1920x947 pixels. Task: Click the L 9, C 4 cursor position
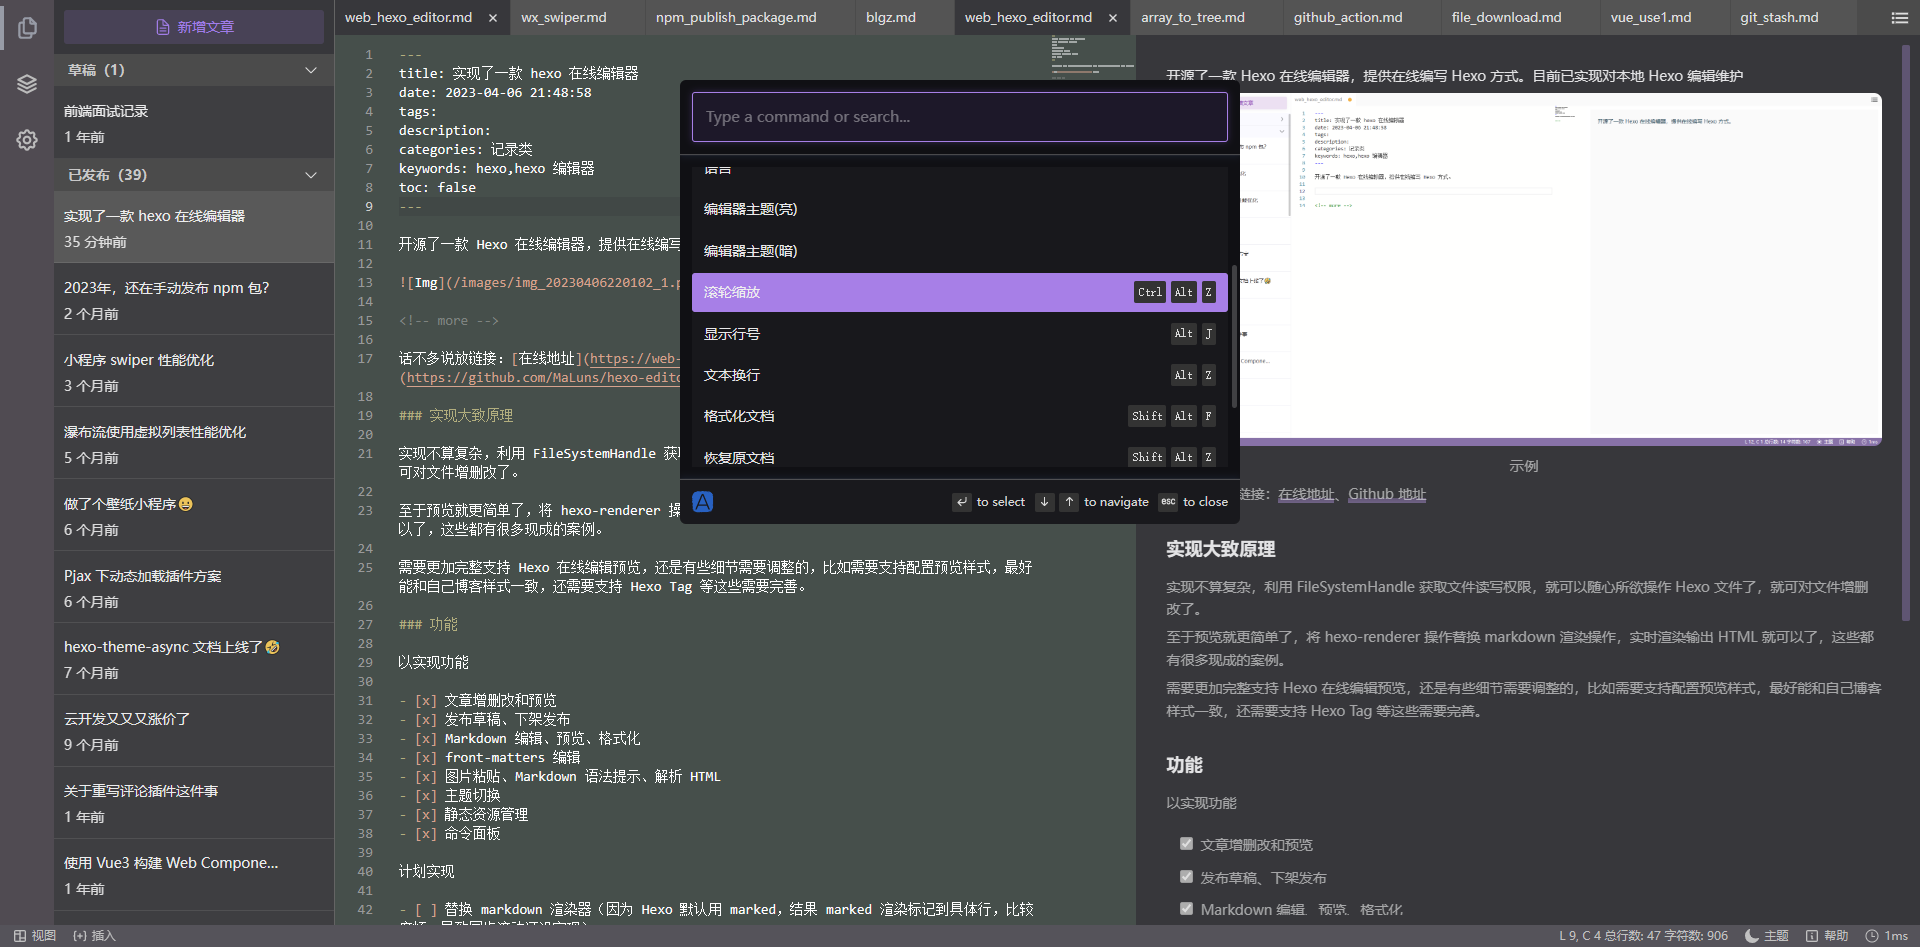(1580, 936)
